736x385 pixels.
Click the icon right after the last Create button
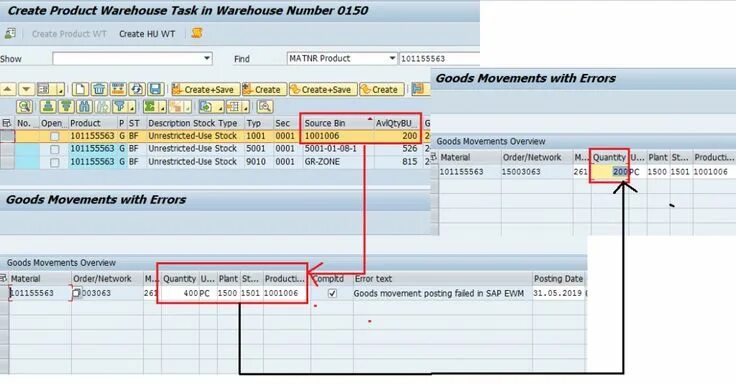coord(417,89)
